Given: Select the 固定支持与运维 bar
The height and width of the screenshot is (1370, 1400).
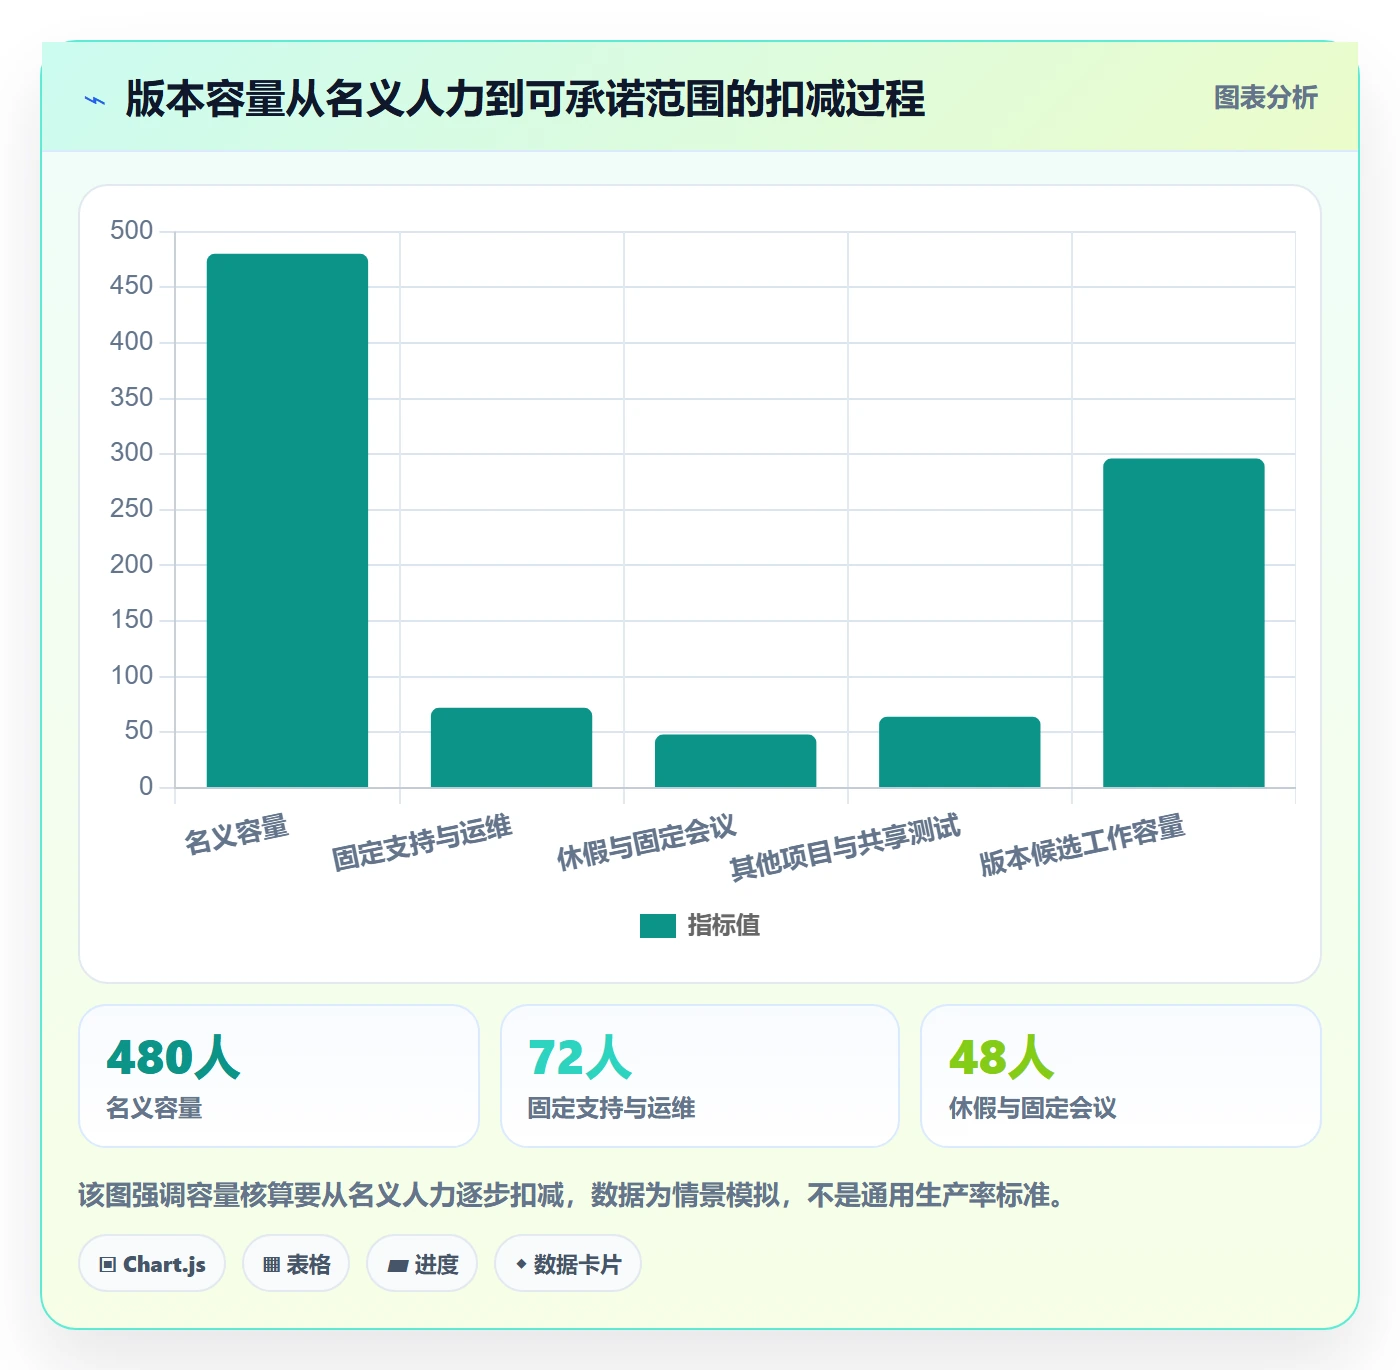Looking at the screenshot, I should (511, 747).
